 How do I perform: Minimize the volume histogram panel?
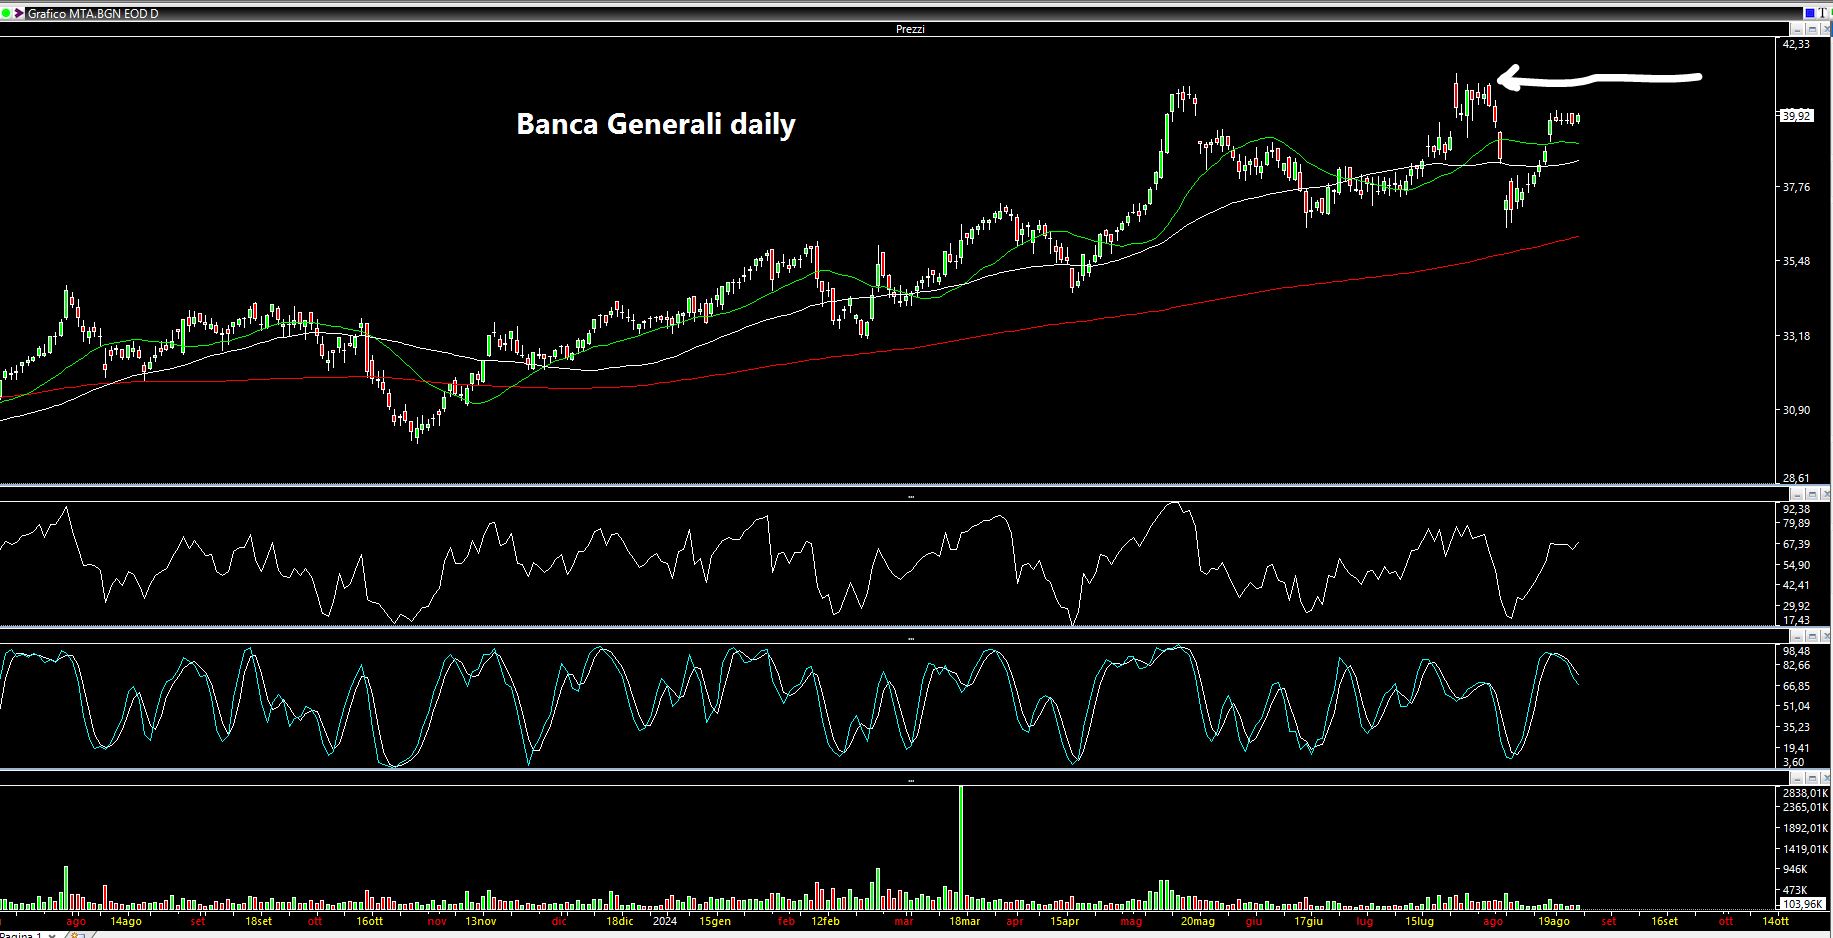(1797, 778)
